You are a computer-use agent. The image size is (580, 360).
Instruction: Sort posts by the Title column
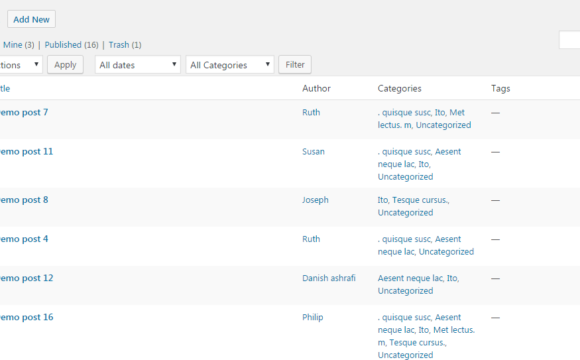5,88
